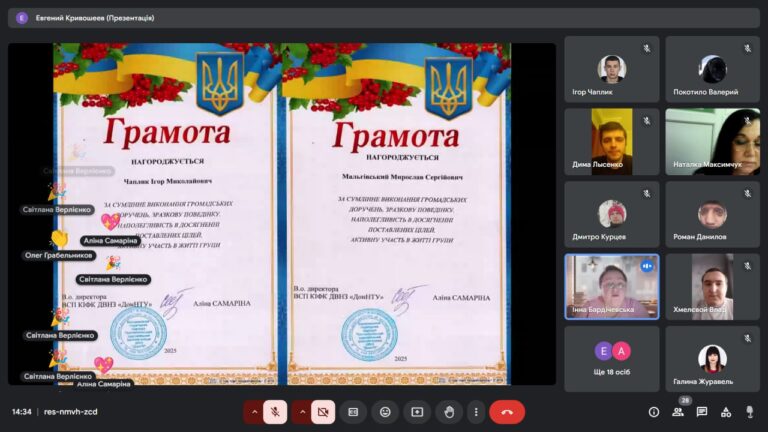The width and height of the screenshot is (768, 432).
Task: Leave the call with the red button
Action: pyautogui.click(x=507, y=412)
